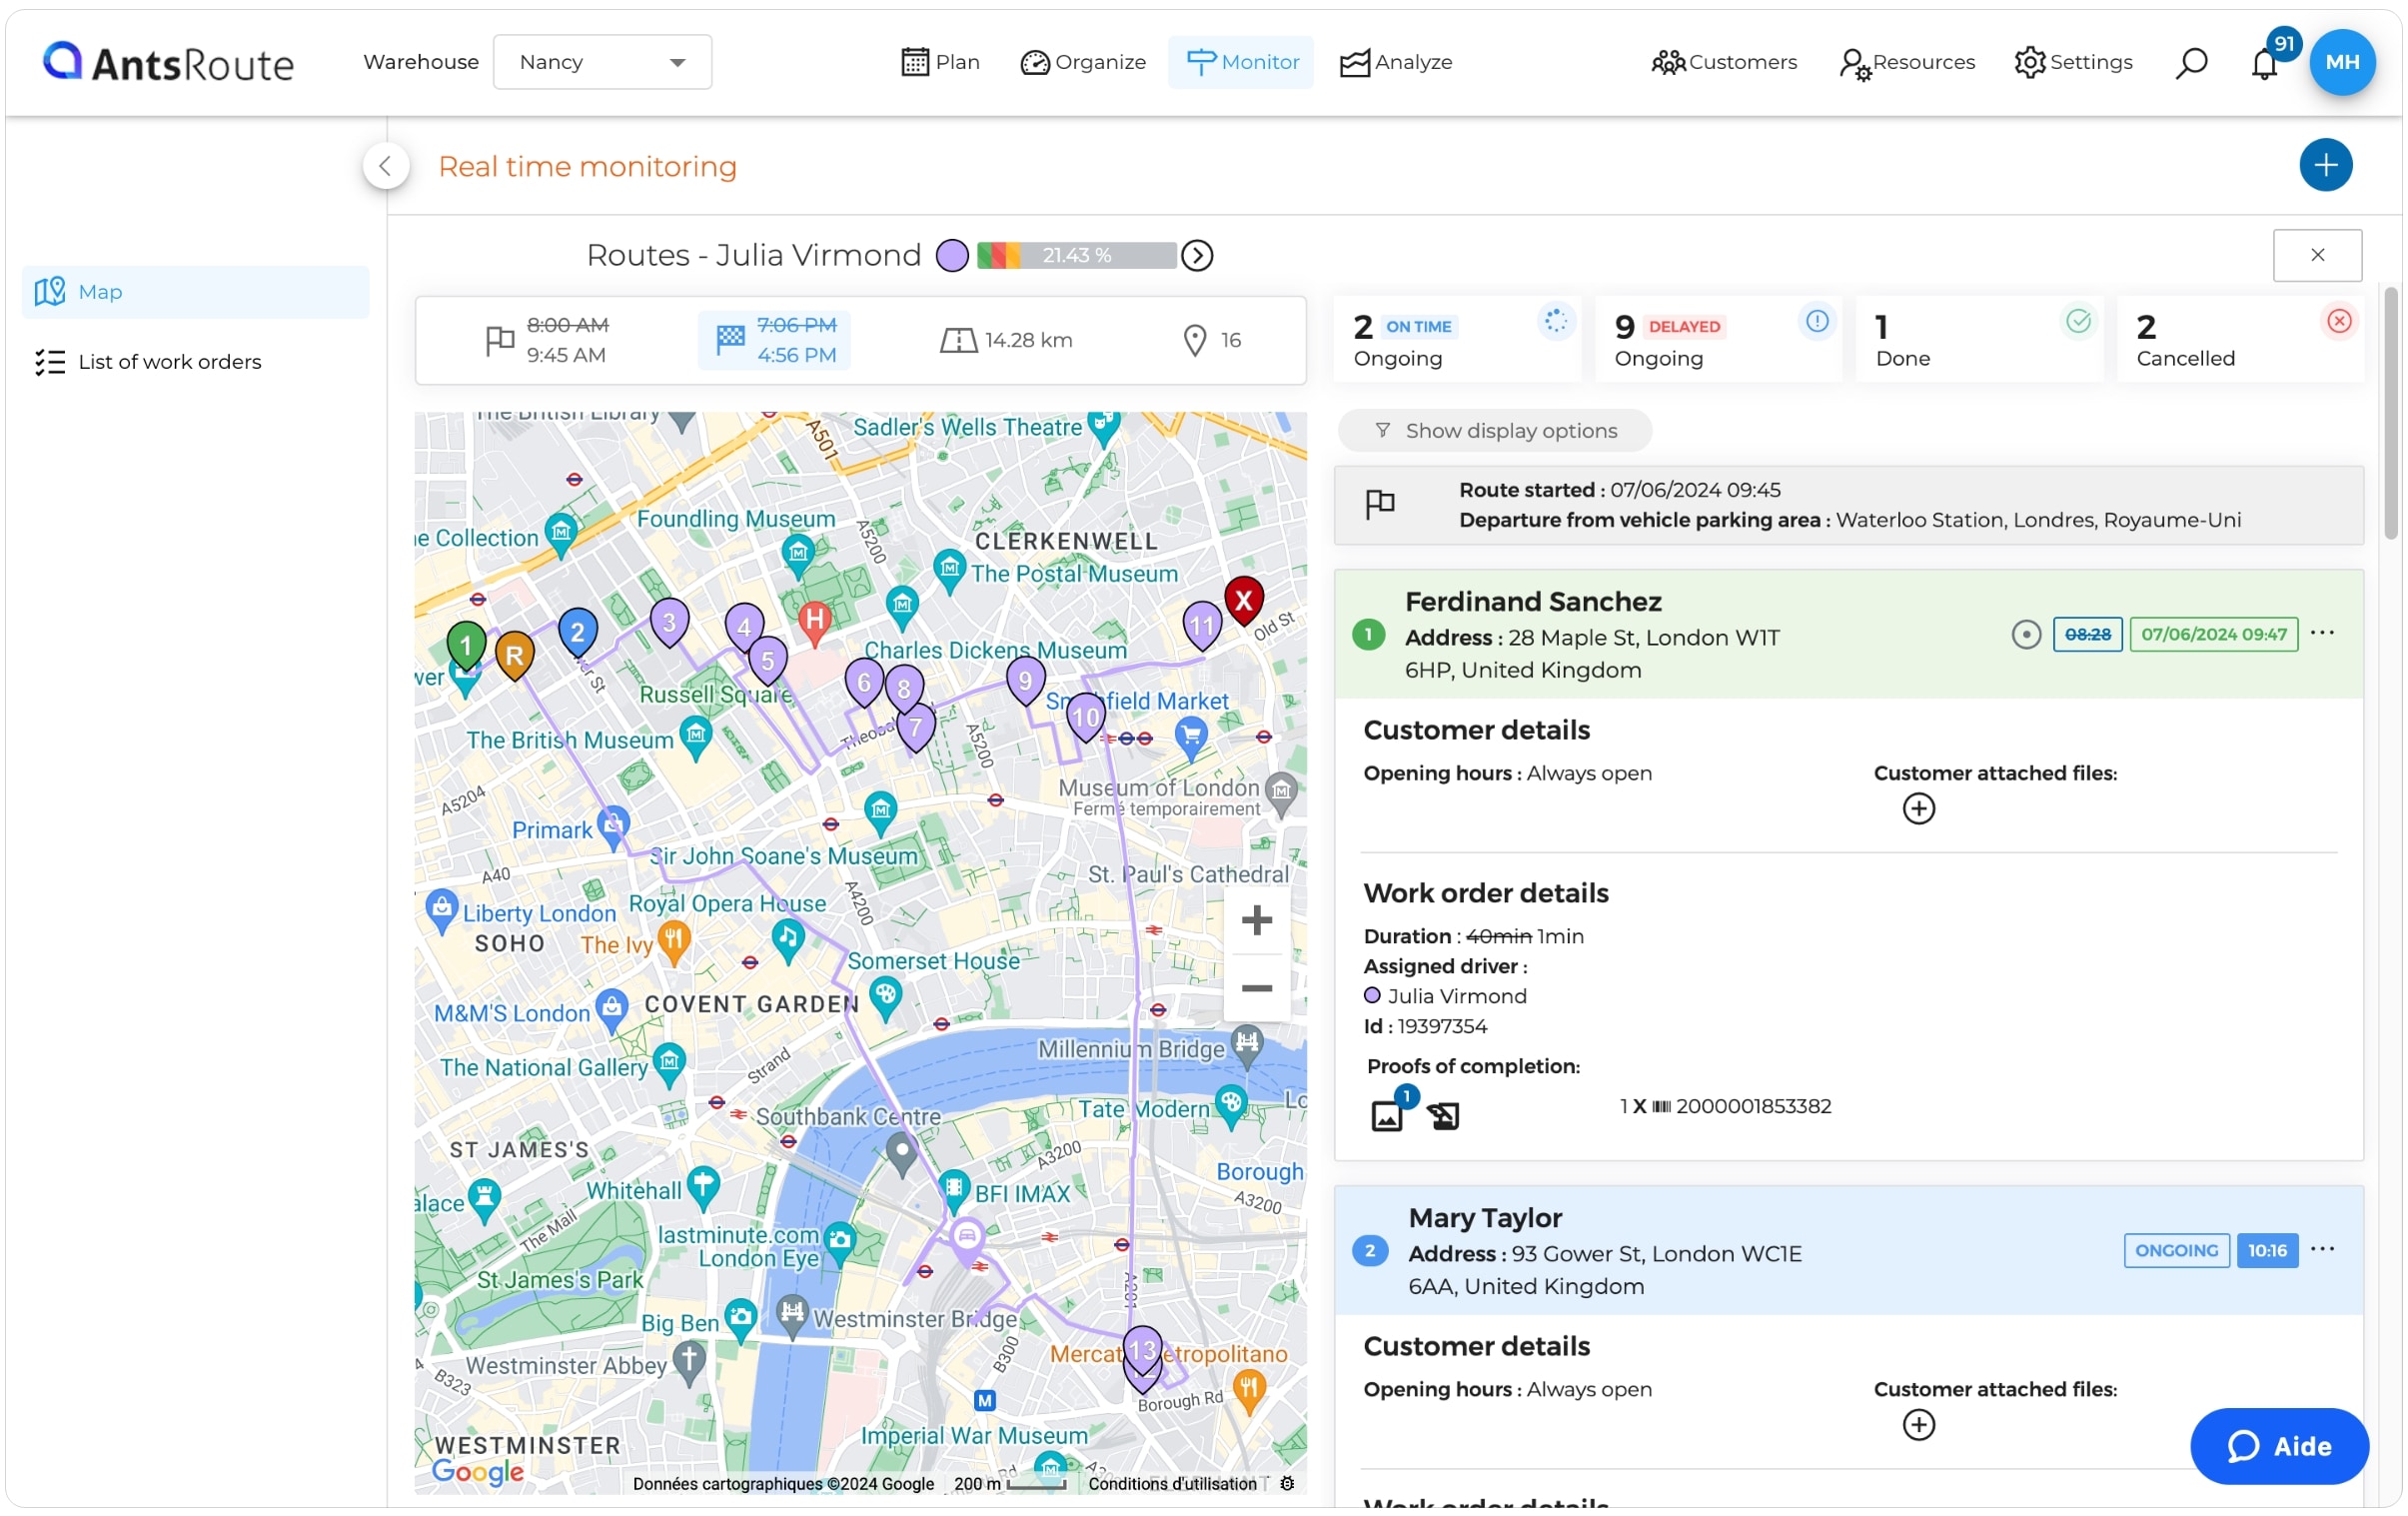Filter by 1 Done card
Viewport: 2408px width, 1516px height.
click(1978, 340)
